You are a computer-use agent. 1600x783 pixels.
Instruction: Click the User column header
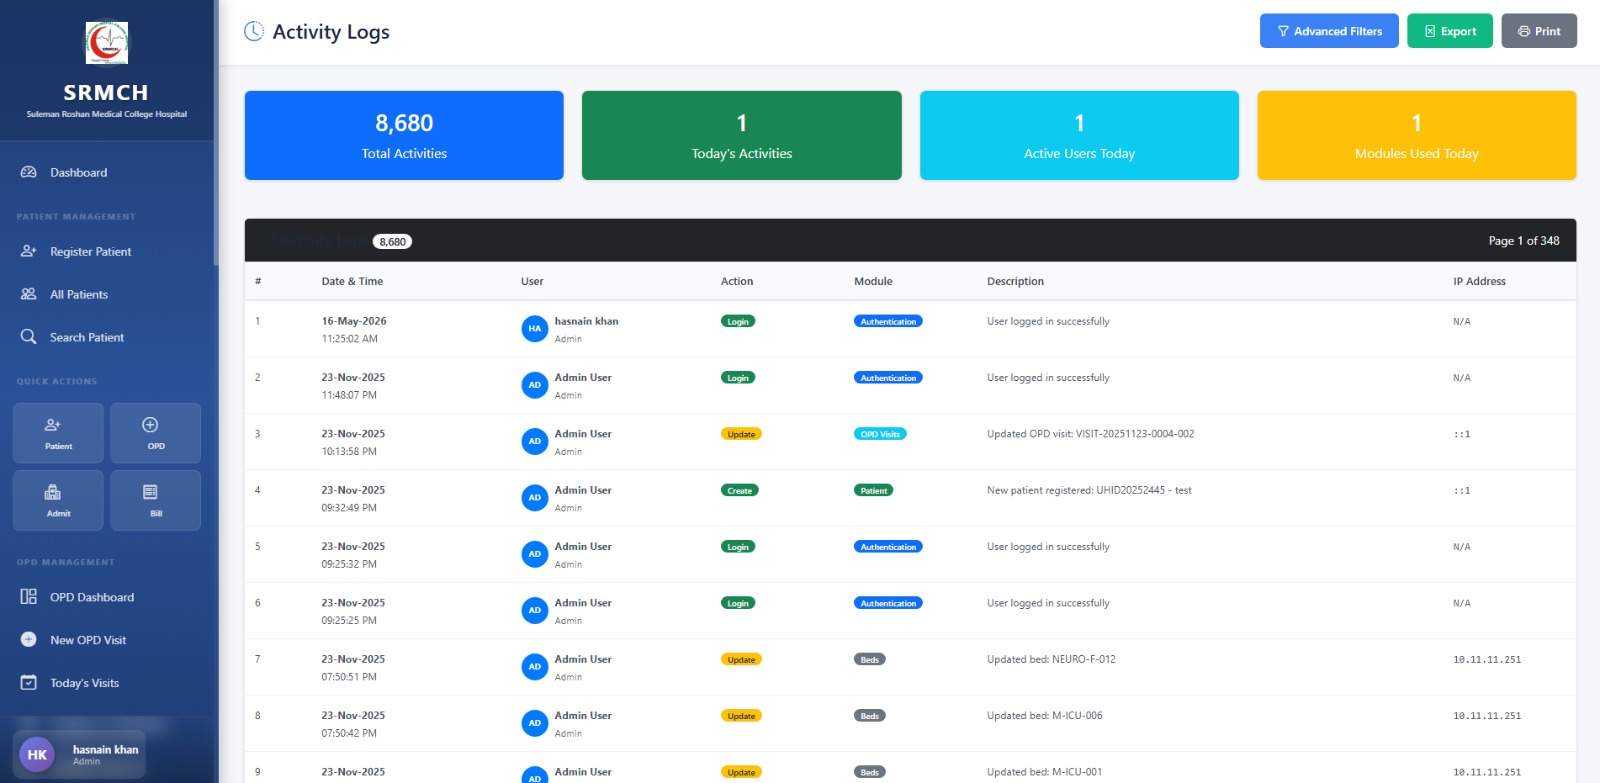[x=532, y=281]
